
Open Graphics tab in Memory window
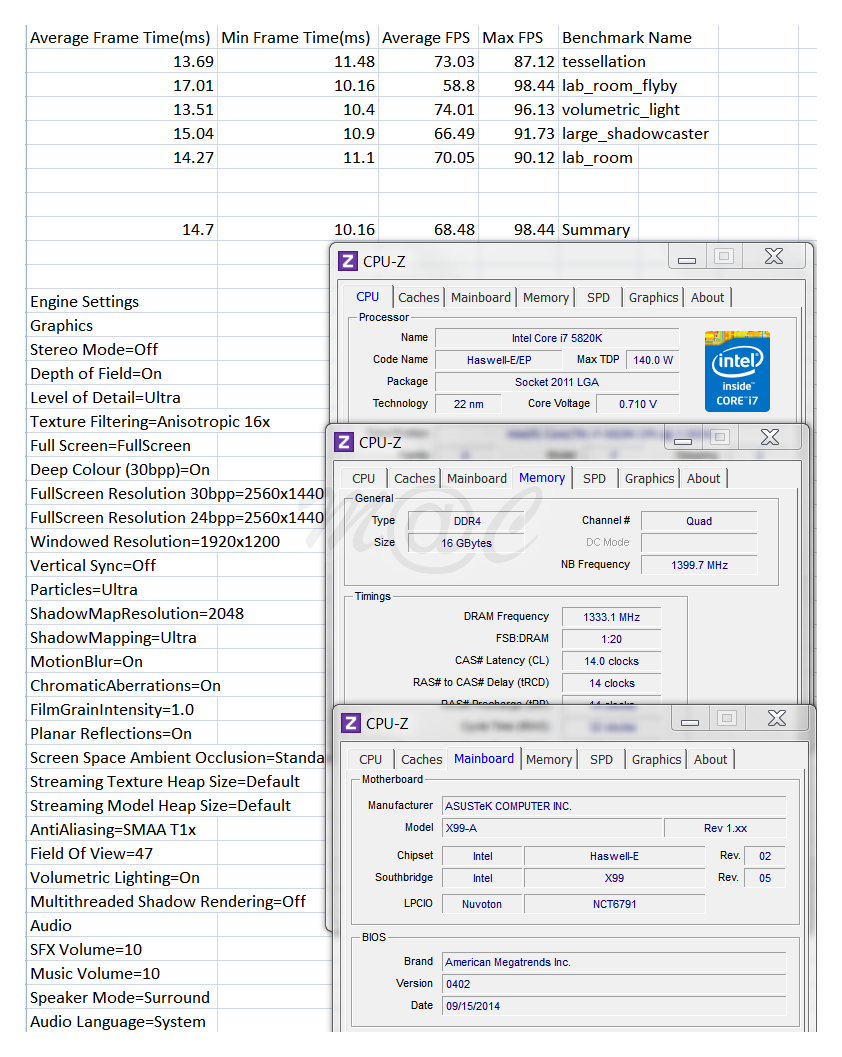pos(649,478)
